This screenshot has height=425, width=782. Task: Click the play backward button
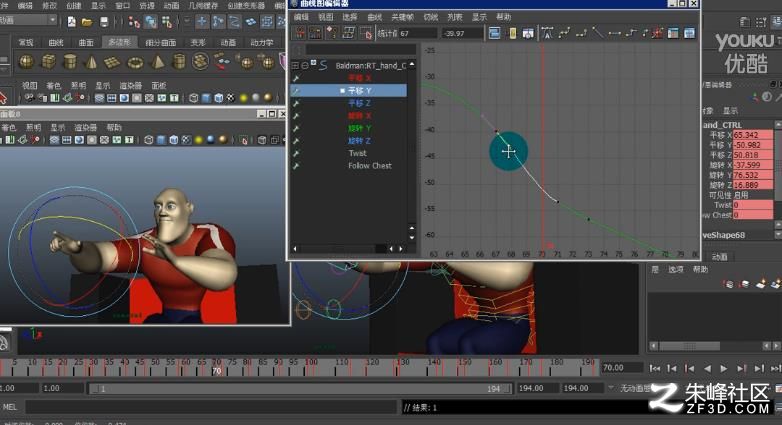(707, 368)
